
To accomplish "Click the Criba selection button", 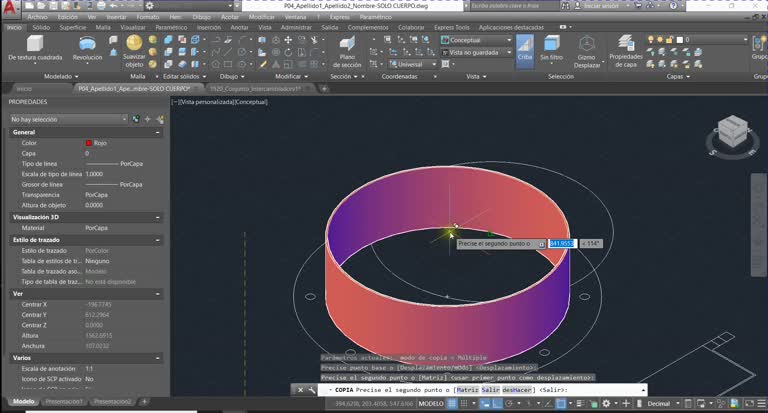I will [525, 50].
